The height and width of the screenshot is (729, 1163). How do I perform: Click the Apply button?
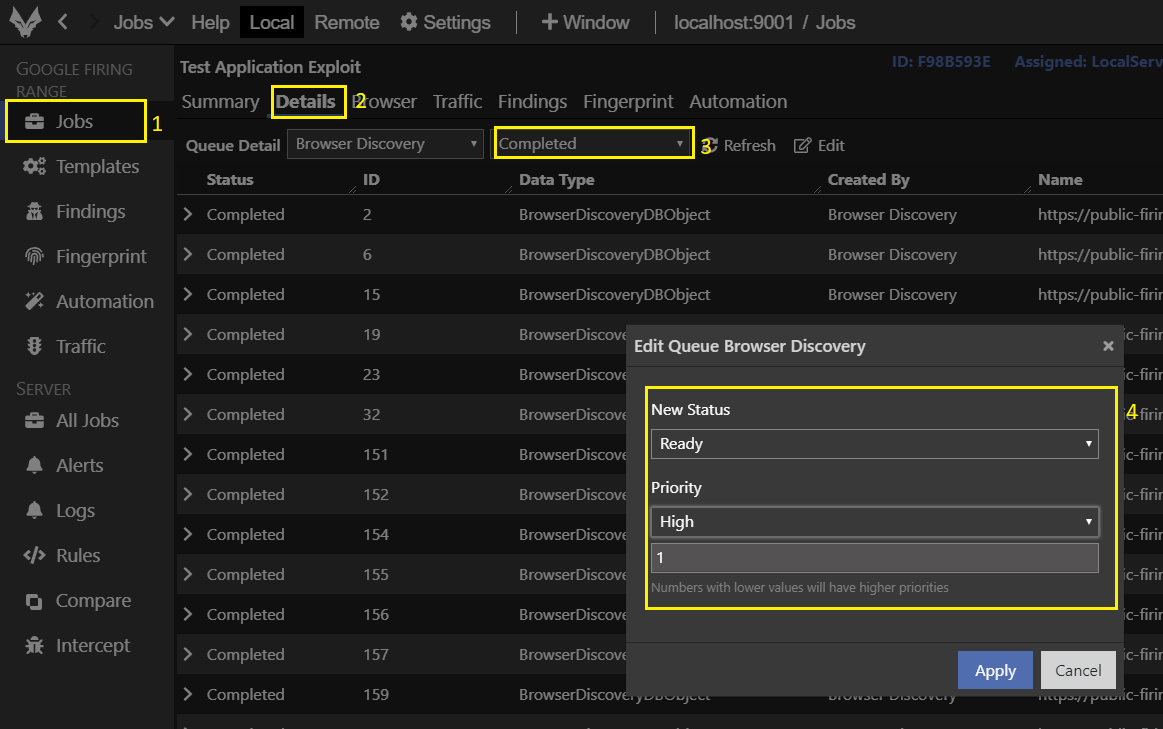tap(995, 670)
